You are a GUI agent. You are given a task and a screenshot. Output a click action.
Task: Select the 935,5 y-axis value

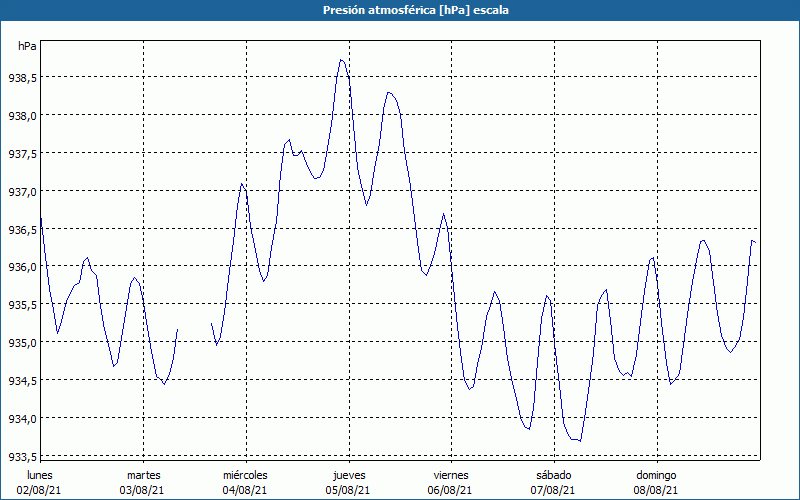tap(22, 305)
